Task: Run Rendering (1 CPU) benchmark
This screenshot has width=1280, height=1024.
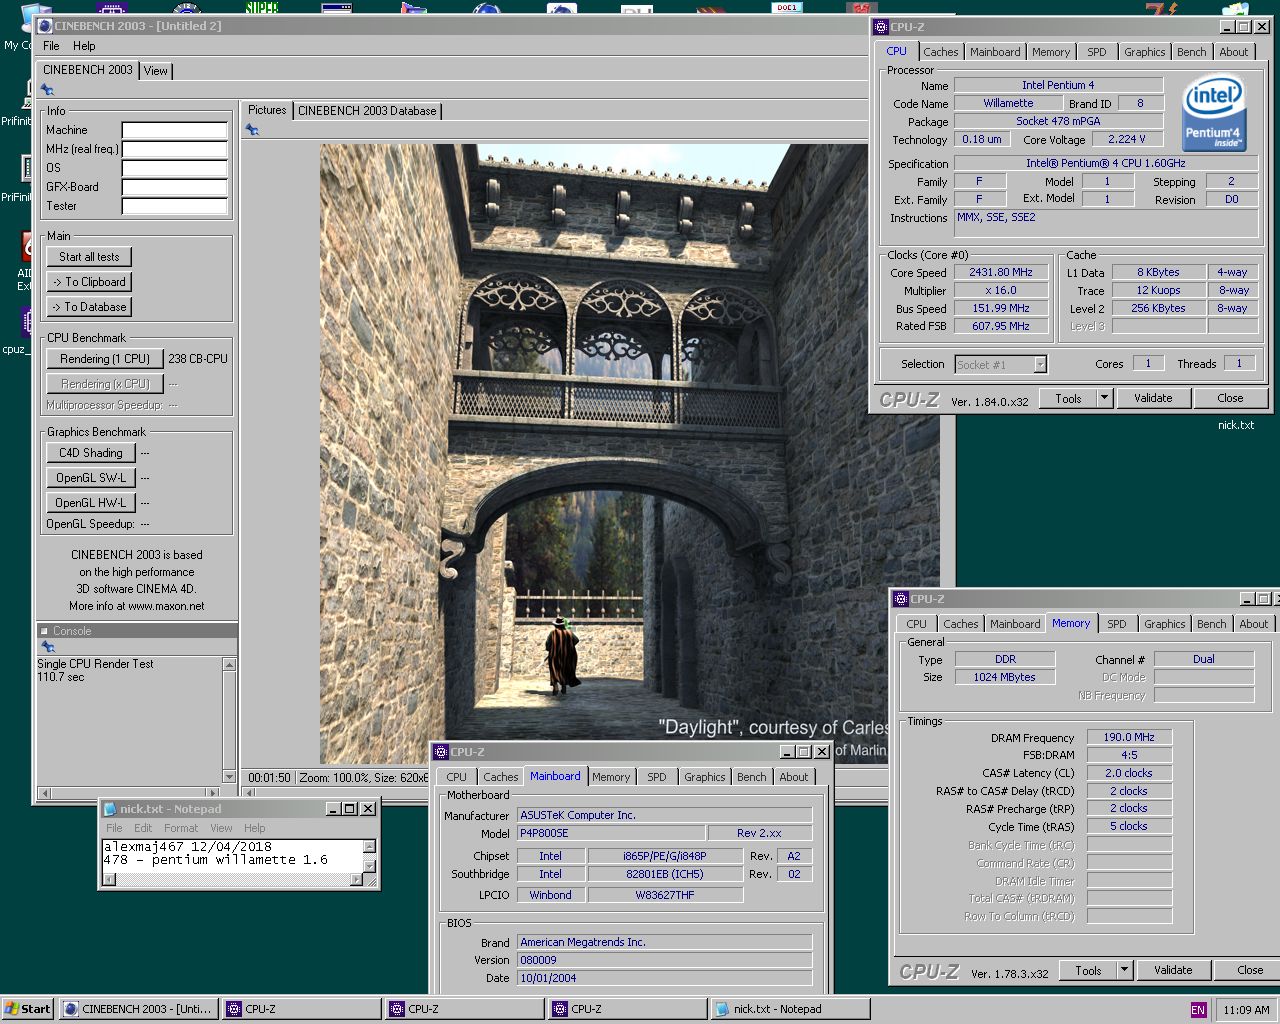Action: click(x=105, y=359)
